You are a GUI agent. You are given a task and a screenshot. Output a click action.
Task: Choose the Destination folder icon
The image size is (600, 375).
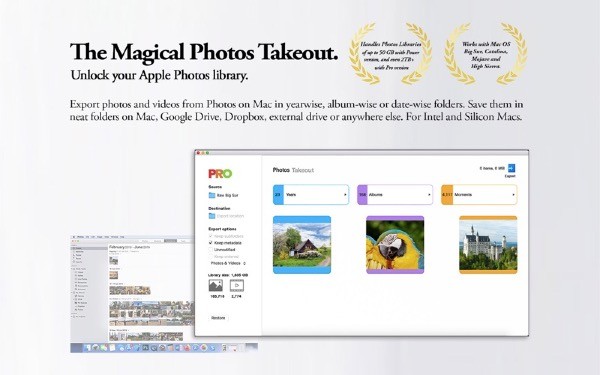click(x=212, y=216)
